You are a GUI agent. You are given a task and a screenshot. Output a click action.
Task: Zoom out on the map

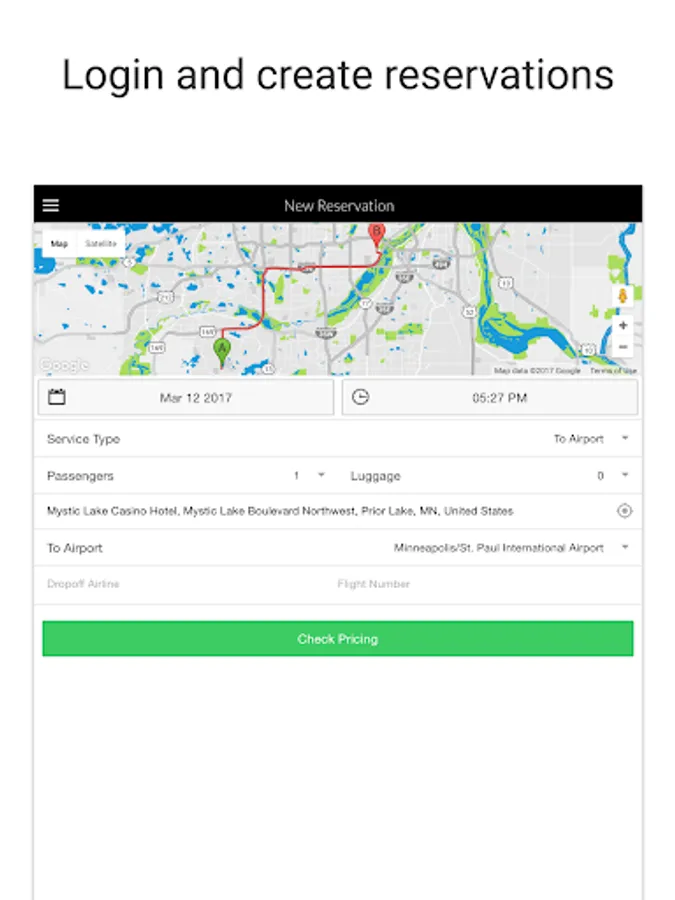coord(623,347)
